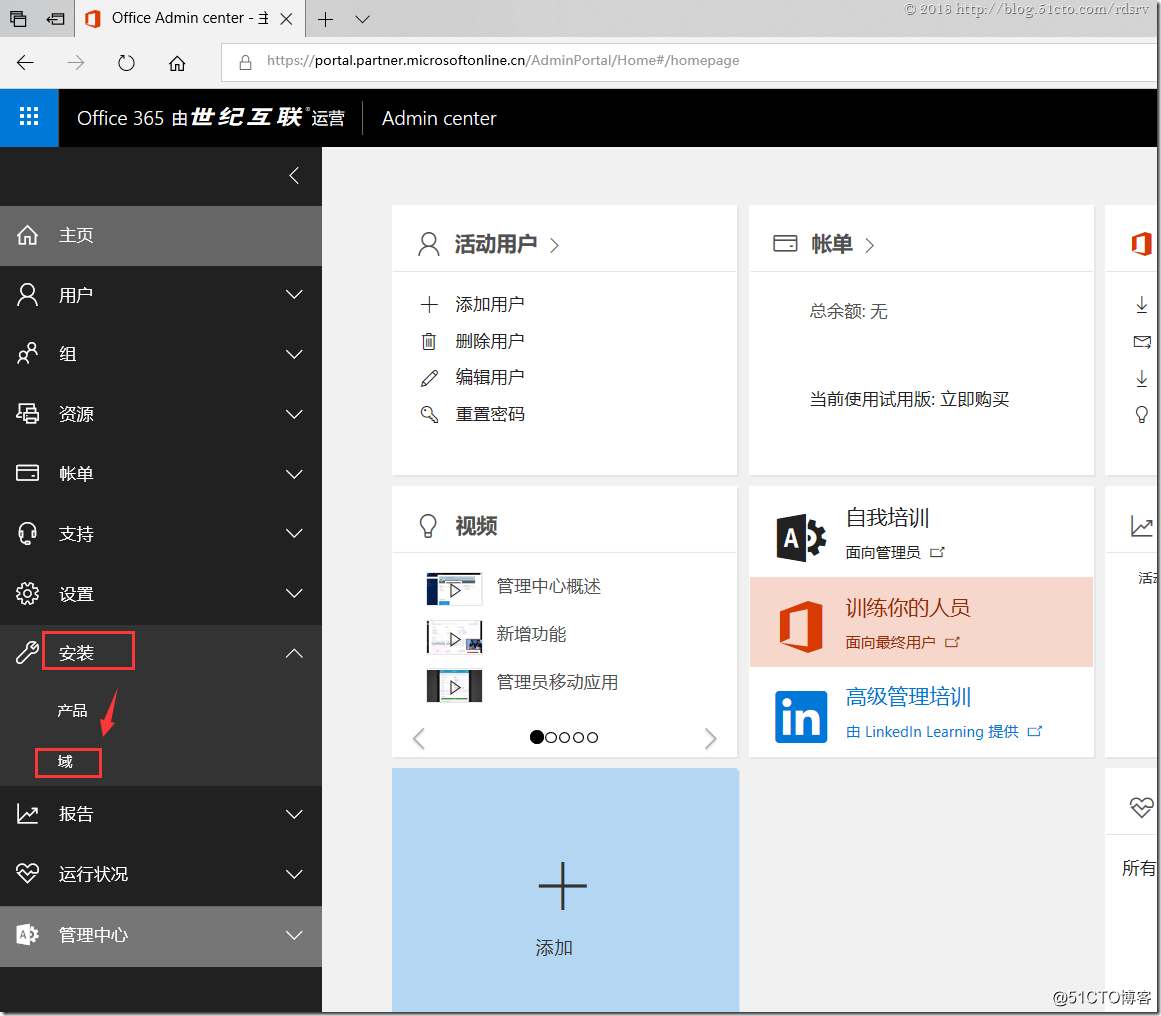Click the browser back arrow
The width and height of the screenshot is (1161, 1016).
pos(25,63)
